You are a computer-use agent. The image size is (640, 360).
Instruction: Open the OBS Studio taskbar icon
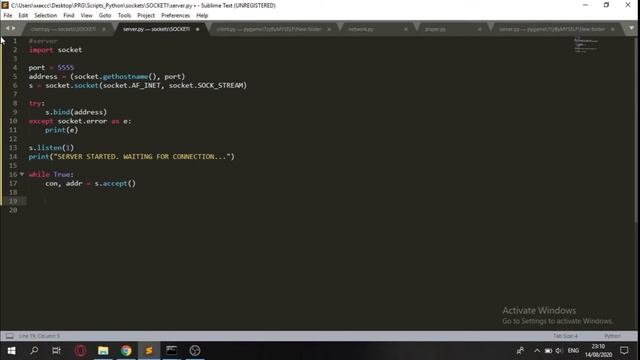pos(195,351)
